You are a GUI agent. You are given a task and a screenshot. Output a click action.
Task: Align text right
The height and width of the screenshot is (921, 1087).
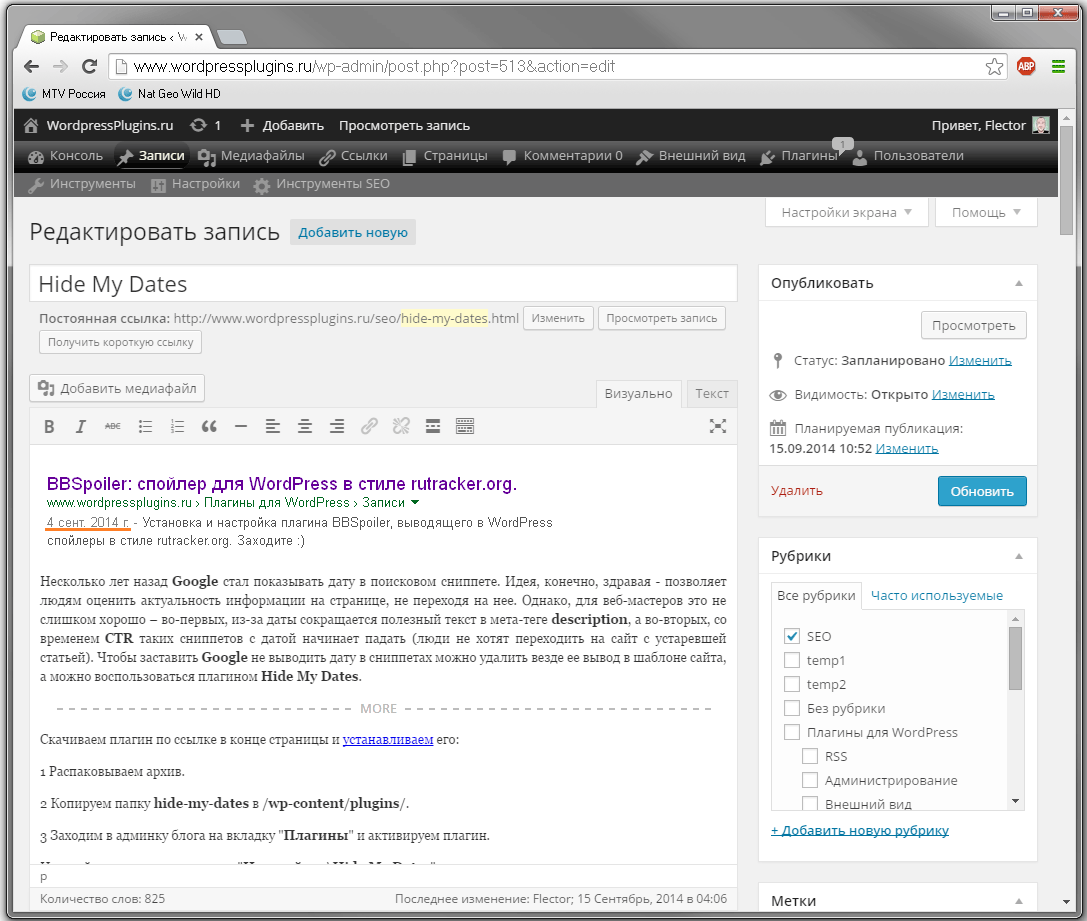tap(337, 426)
